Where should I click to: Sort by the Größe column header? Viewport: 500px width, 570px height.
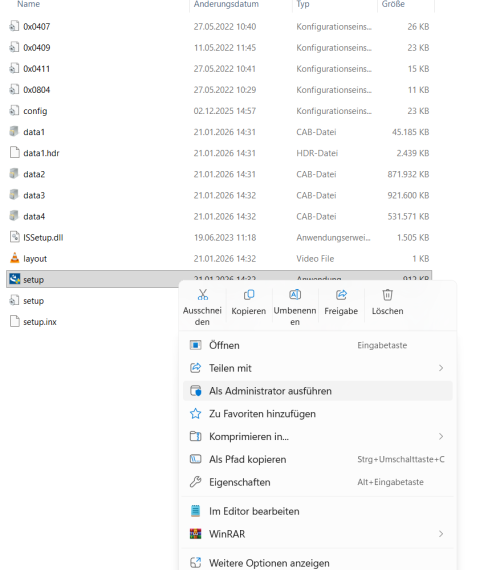tap(393, 4)
